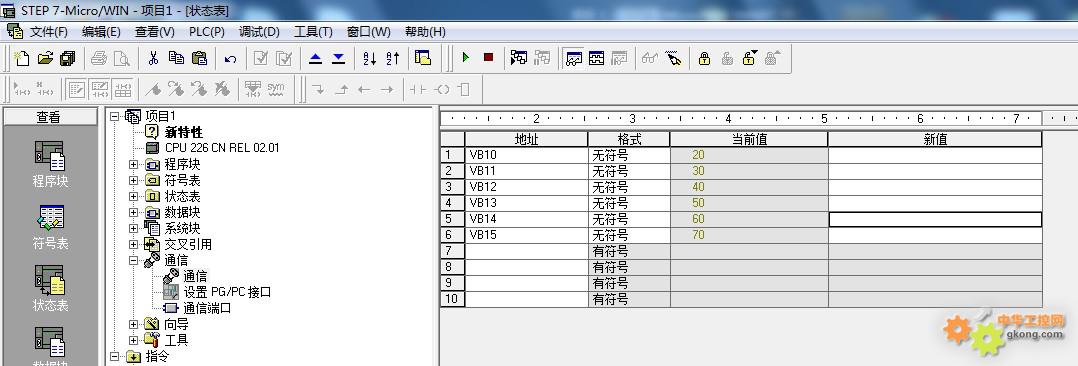Select 通信端口 in the project tree

207,308
